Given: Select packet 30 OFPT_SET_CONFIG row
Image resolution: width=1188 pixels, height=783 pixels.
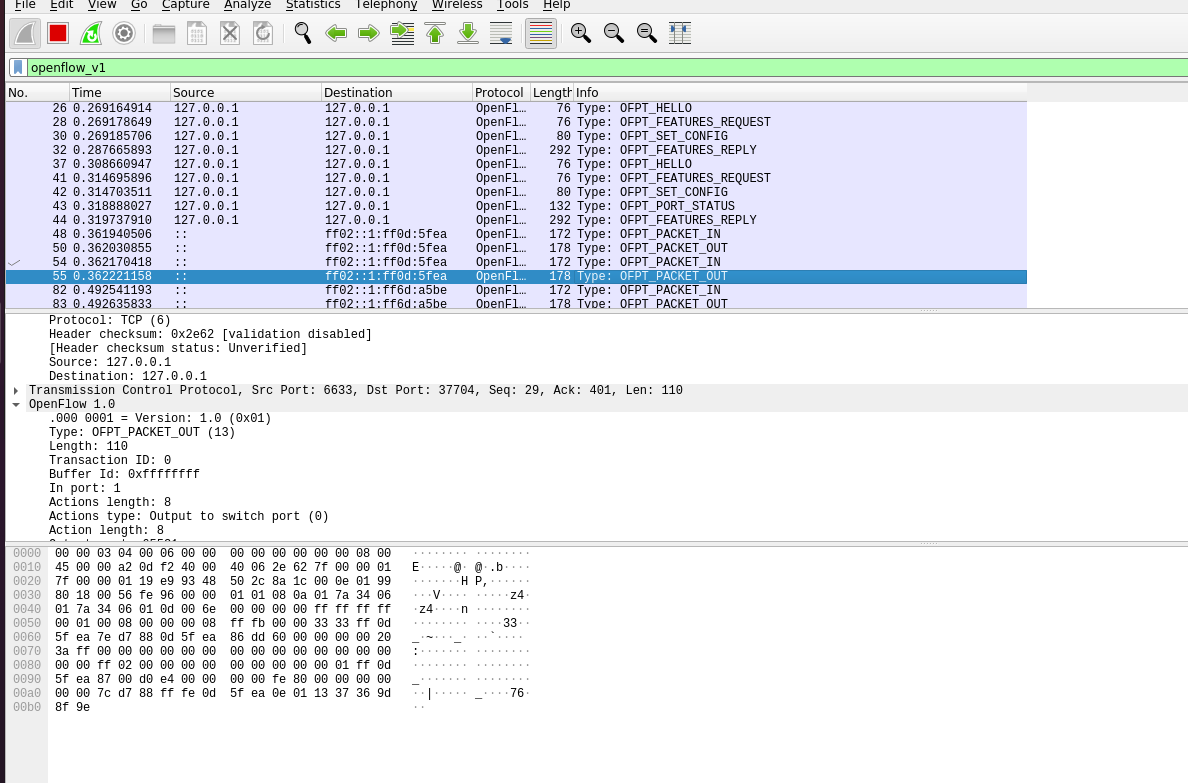Looking at the screenshot, I should [x=516, y=136].
